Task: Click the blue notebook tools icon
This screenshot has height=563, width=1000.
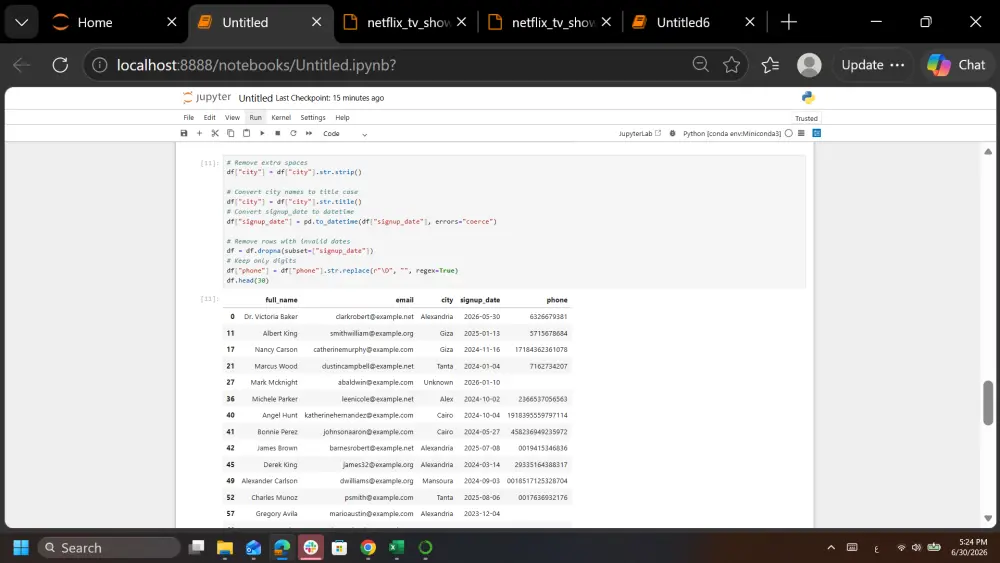Action: (x=816, y=133)
